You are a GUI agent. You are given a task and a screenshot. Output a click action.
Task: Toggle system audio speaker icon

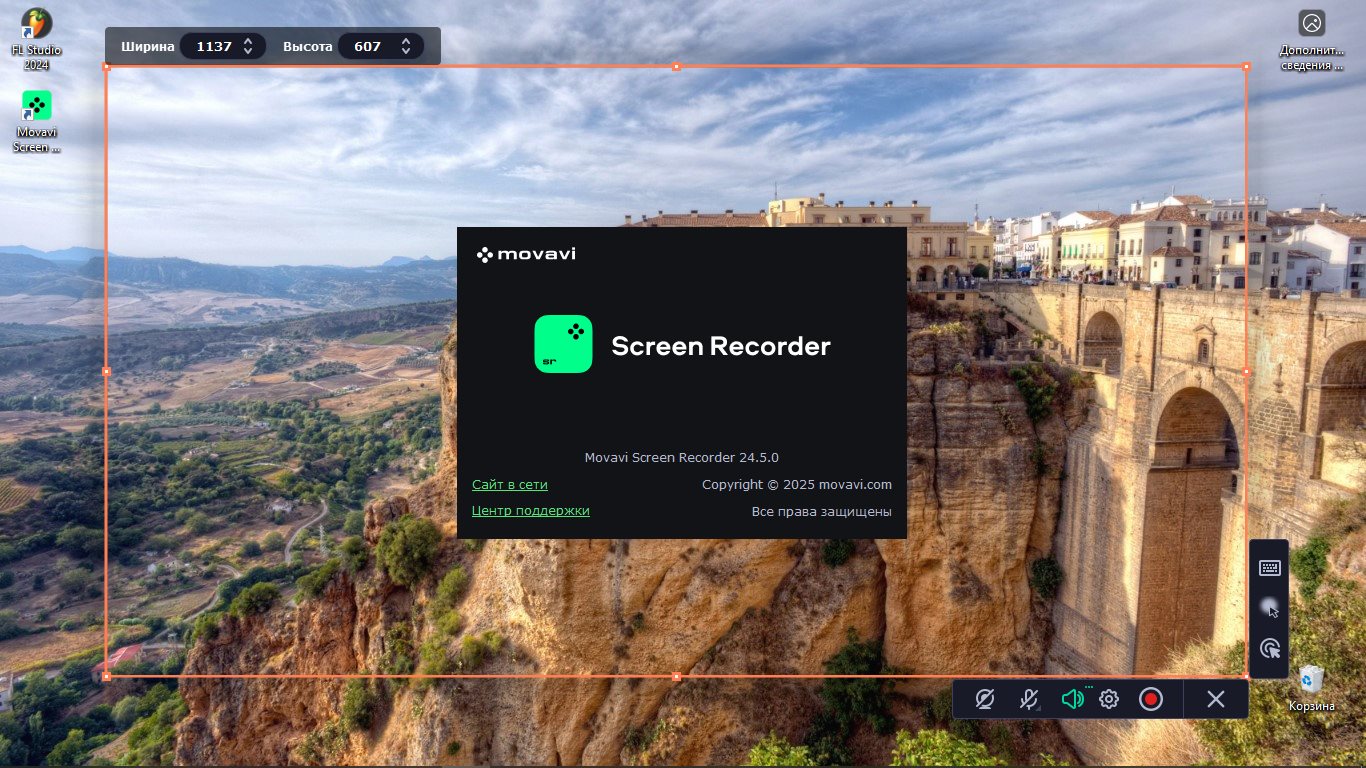(1072, 699)
